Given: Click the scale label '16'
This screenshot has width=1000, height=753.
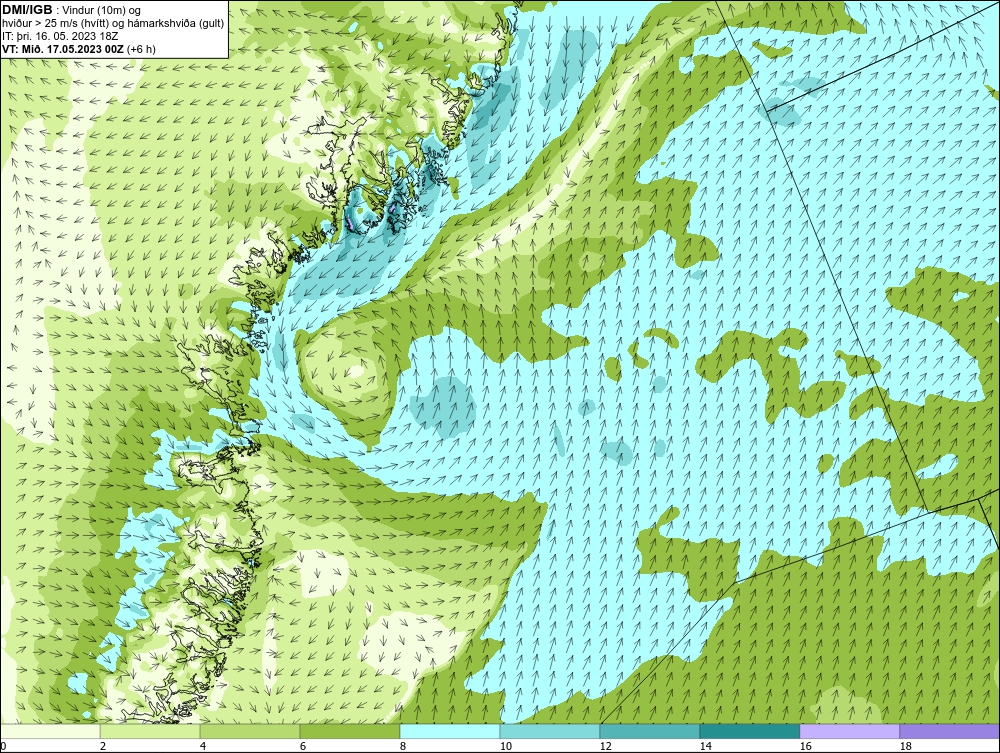Looking at the screenshot, I should pyautogui.click(x=805, y=746).
